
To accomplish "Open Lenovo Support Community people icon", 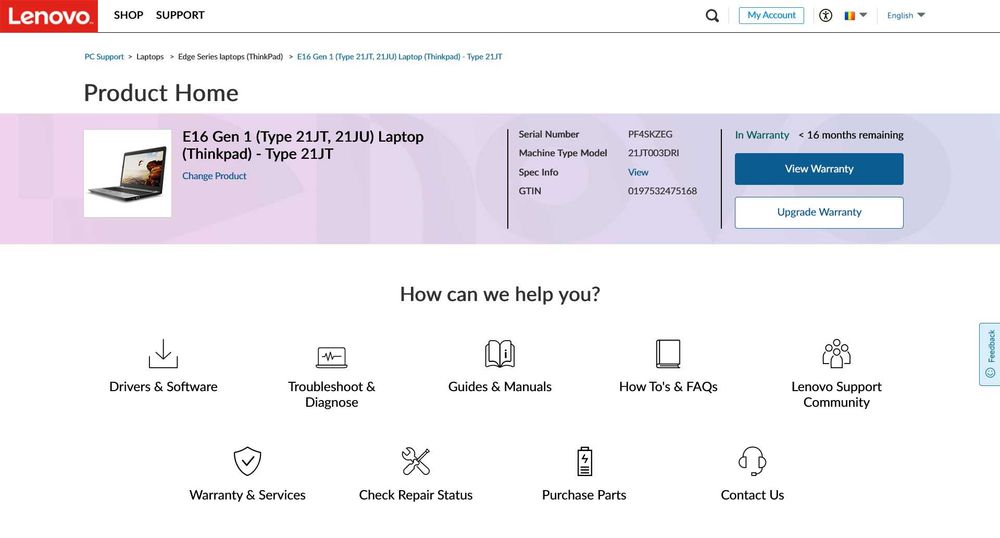I will 836,354.
